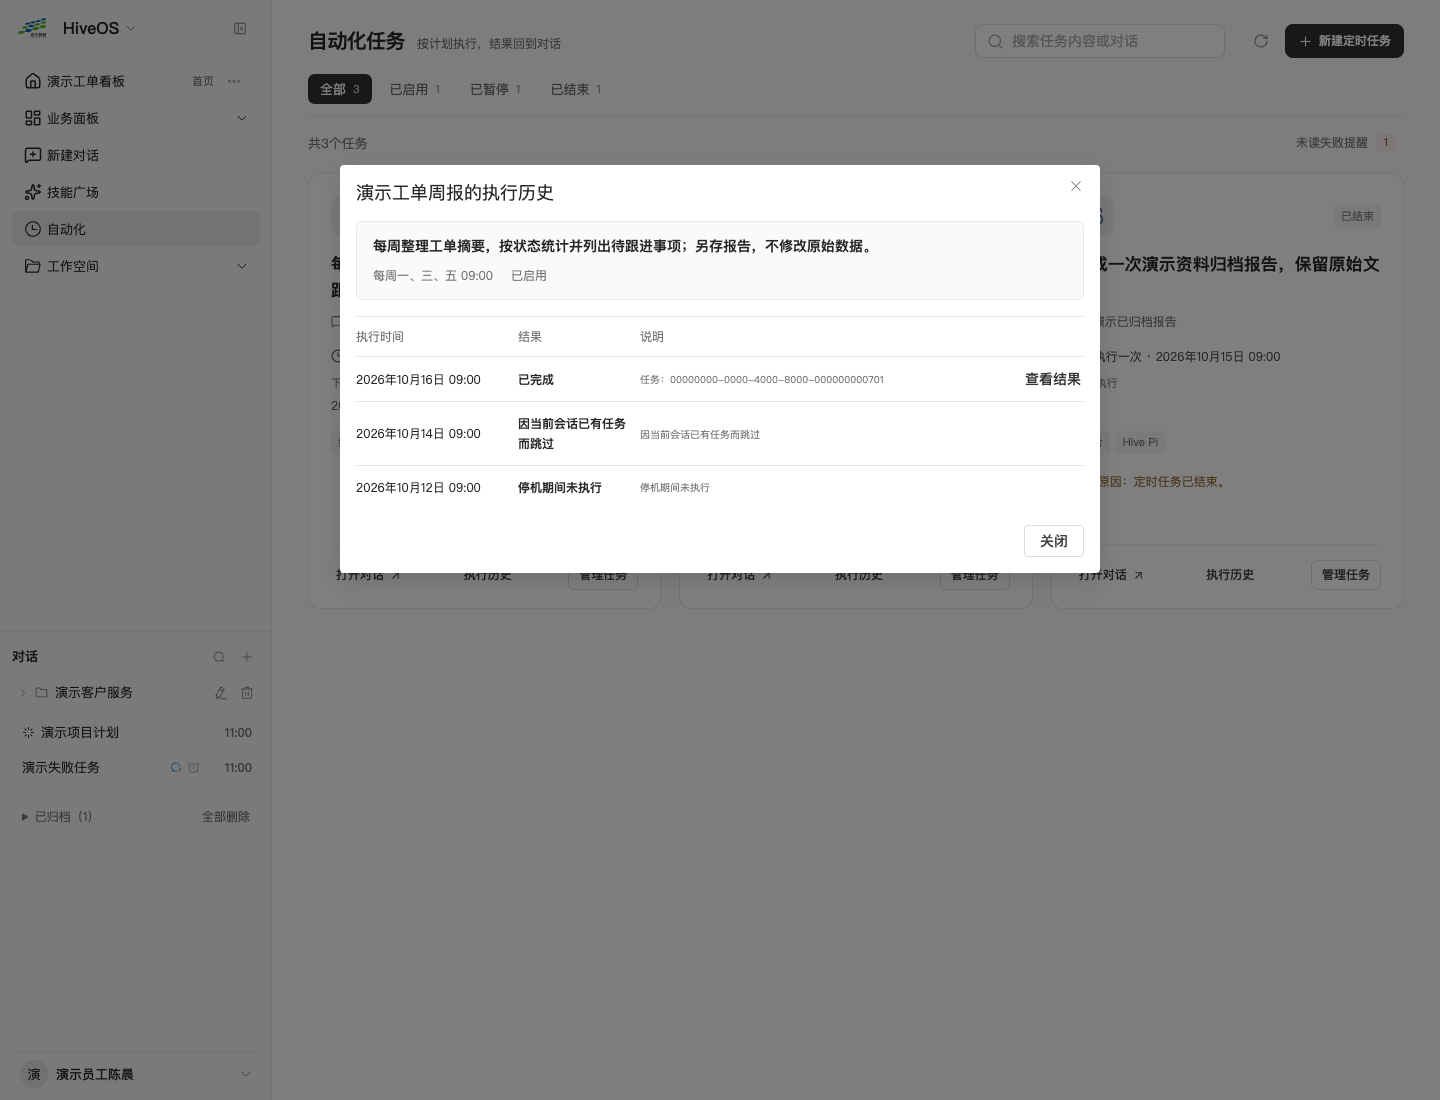This screenshot has width=1440, height=1100.
Task: Search conversations with the 对话 magnifier icon
Action: tap(219, 657)
